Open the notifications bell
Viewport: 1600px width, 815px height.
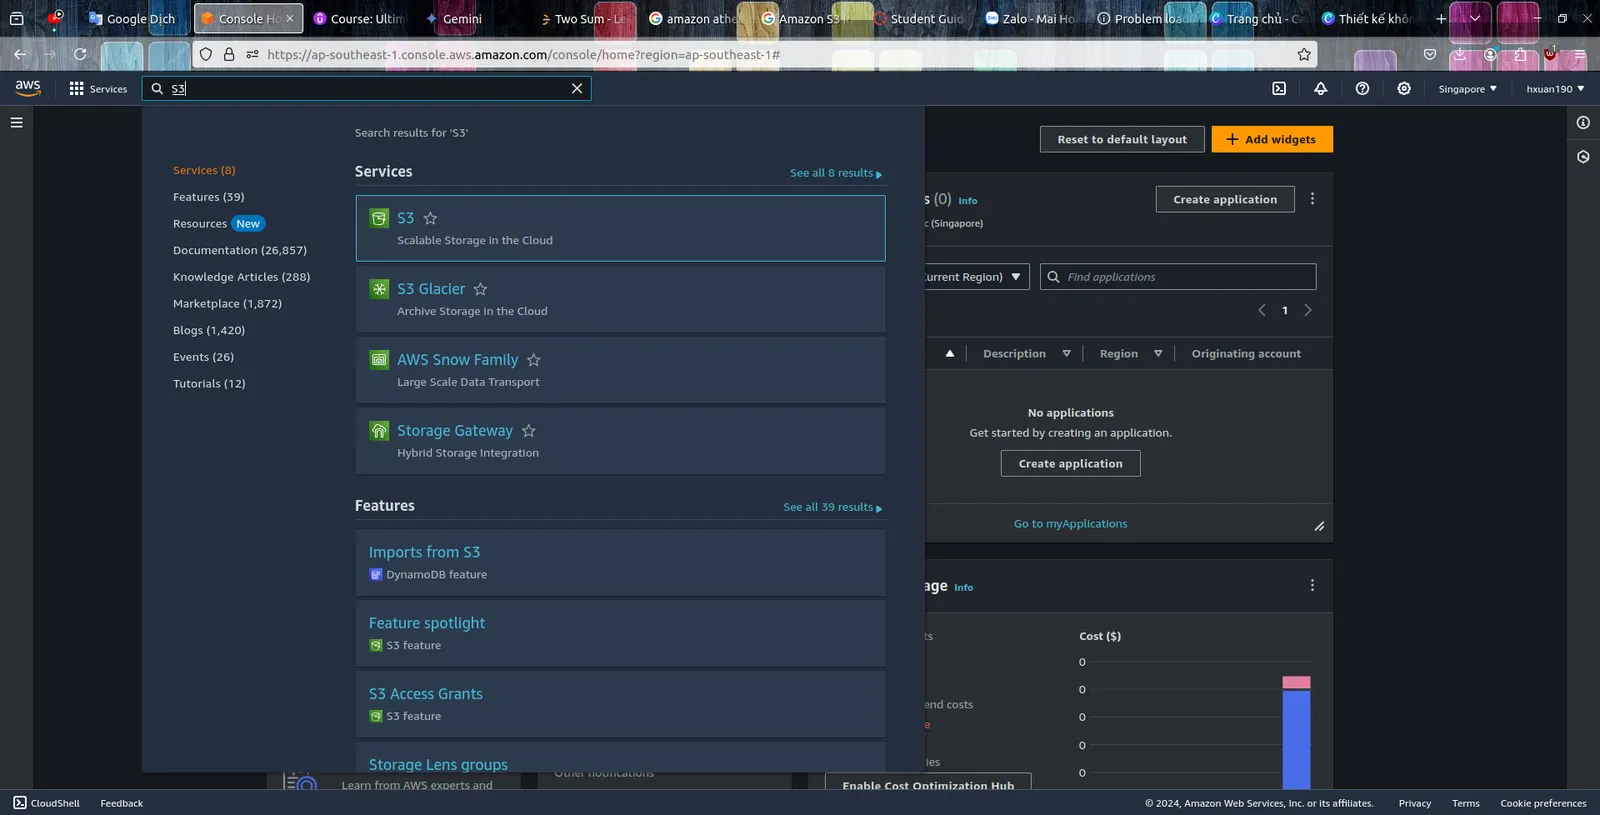tap(1321, 89)
